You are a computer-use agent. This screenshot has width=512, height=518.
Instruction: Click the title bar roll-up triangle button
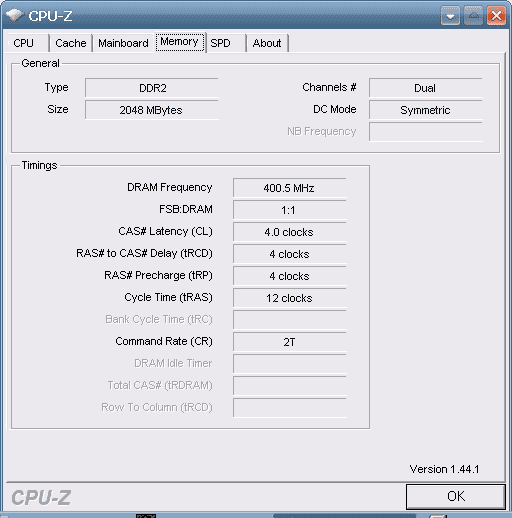click(x=474, y=16)
